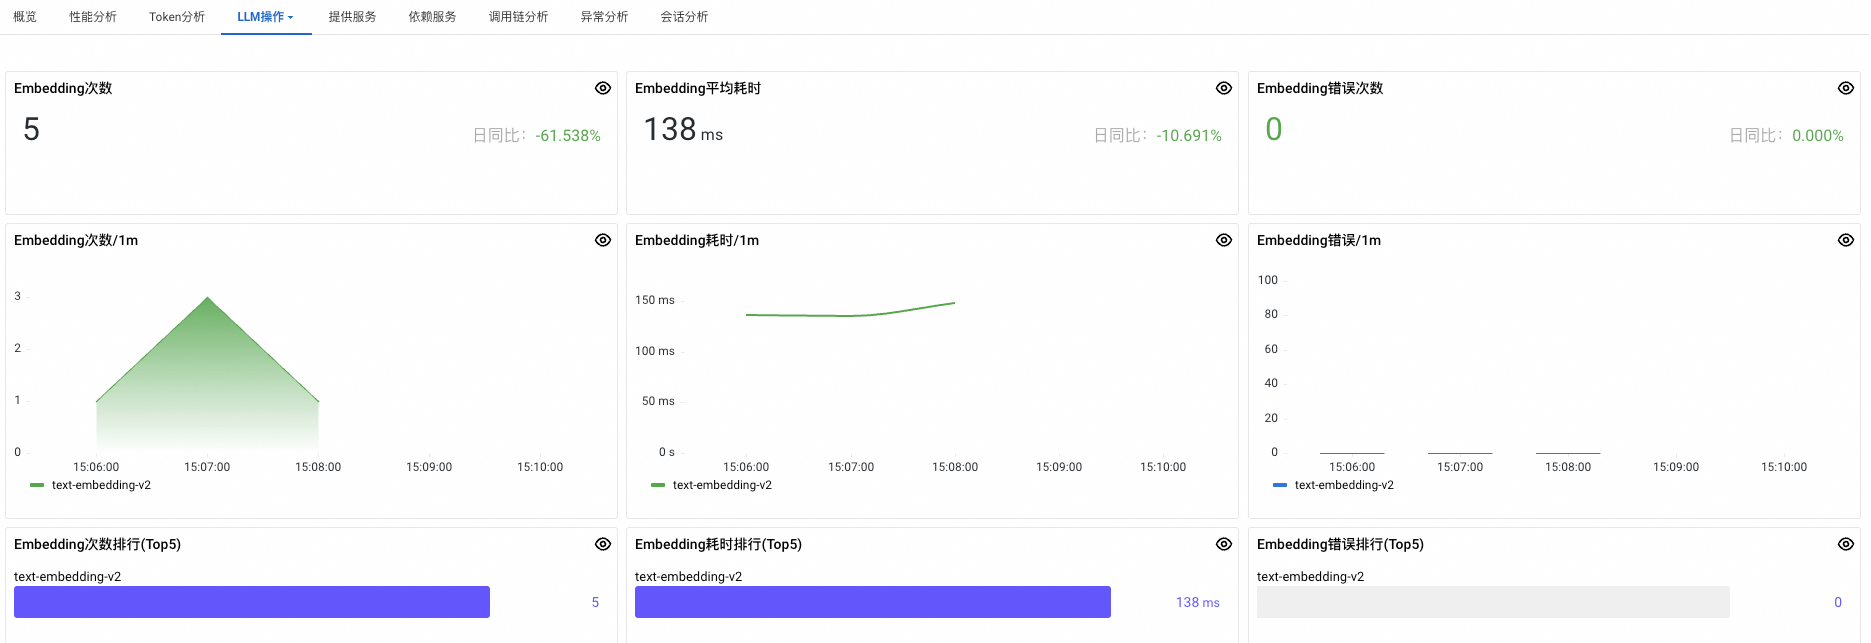Viewport: 1871px width, 643px height.
Task: Click eye icon on Embedding错误排行(Top5) panel
Action: (1846, 544)
